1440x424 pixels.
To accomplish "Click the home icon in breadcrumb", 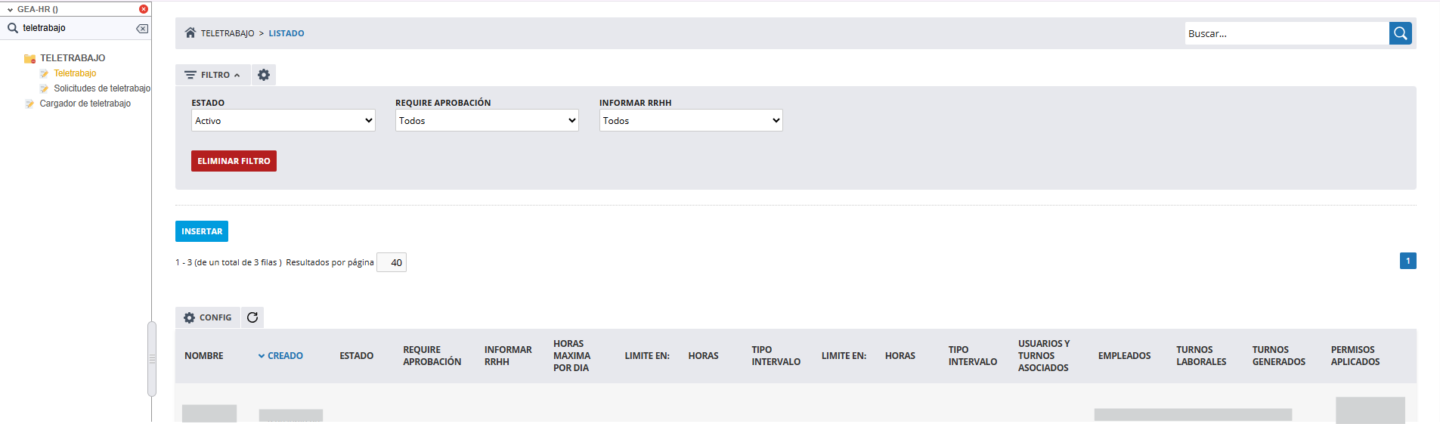I will click(190, 33).
